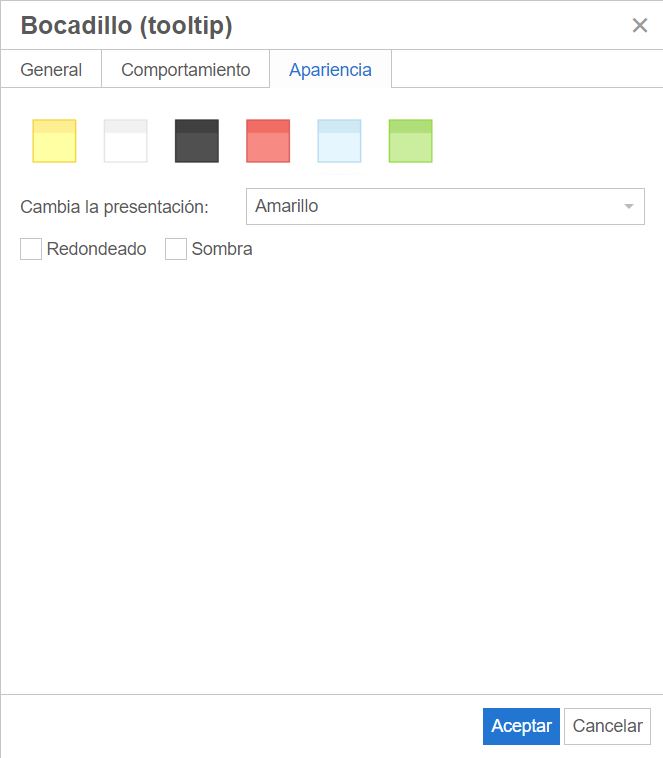The height and width of the screenshot is (758, 663).
Task: Switch to the General tab
Action: click(51, 70)
